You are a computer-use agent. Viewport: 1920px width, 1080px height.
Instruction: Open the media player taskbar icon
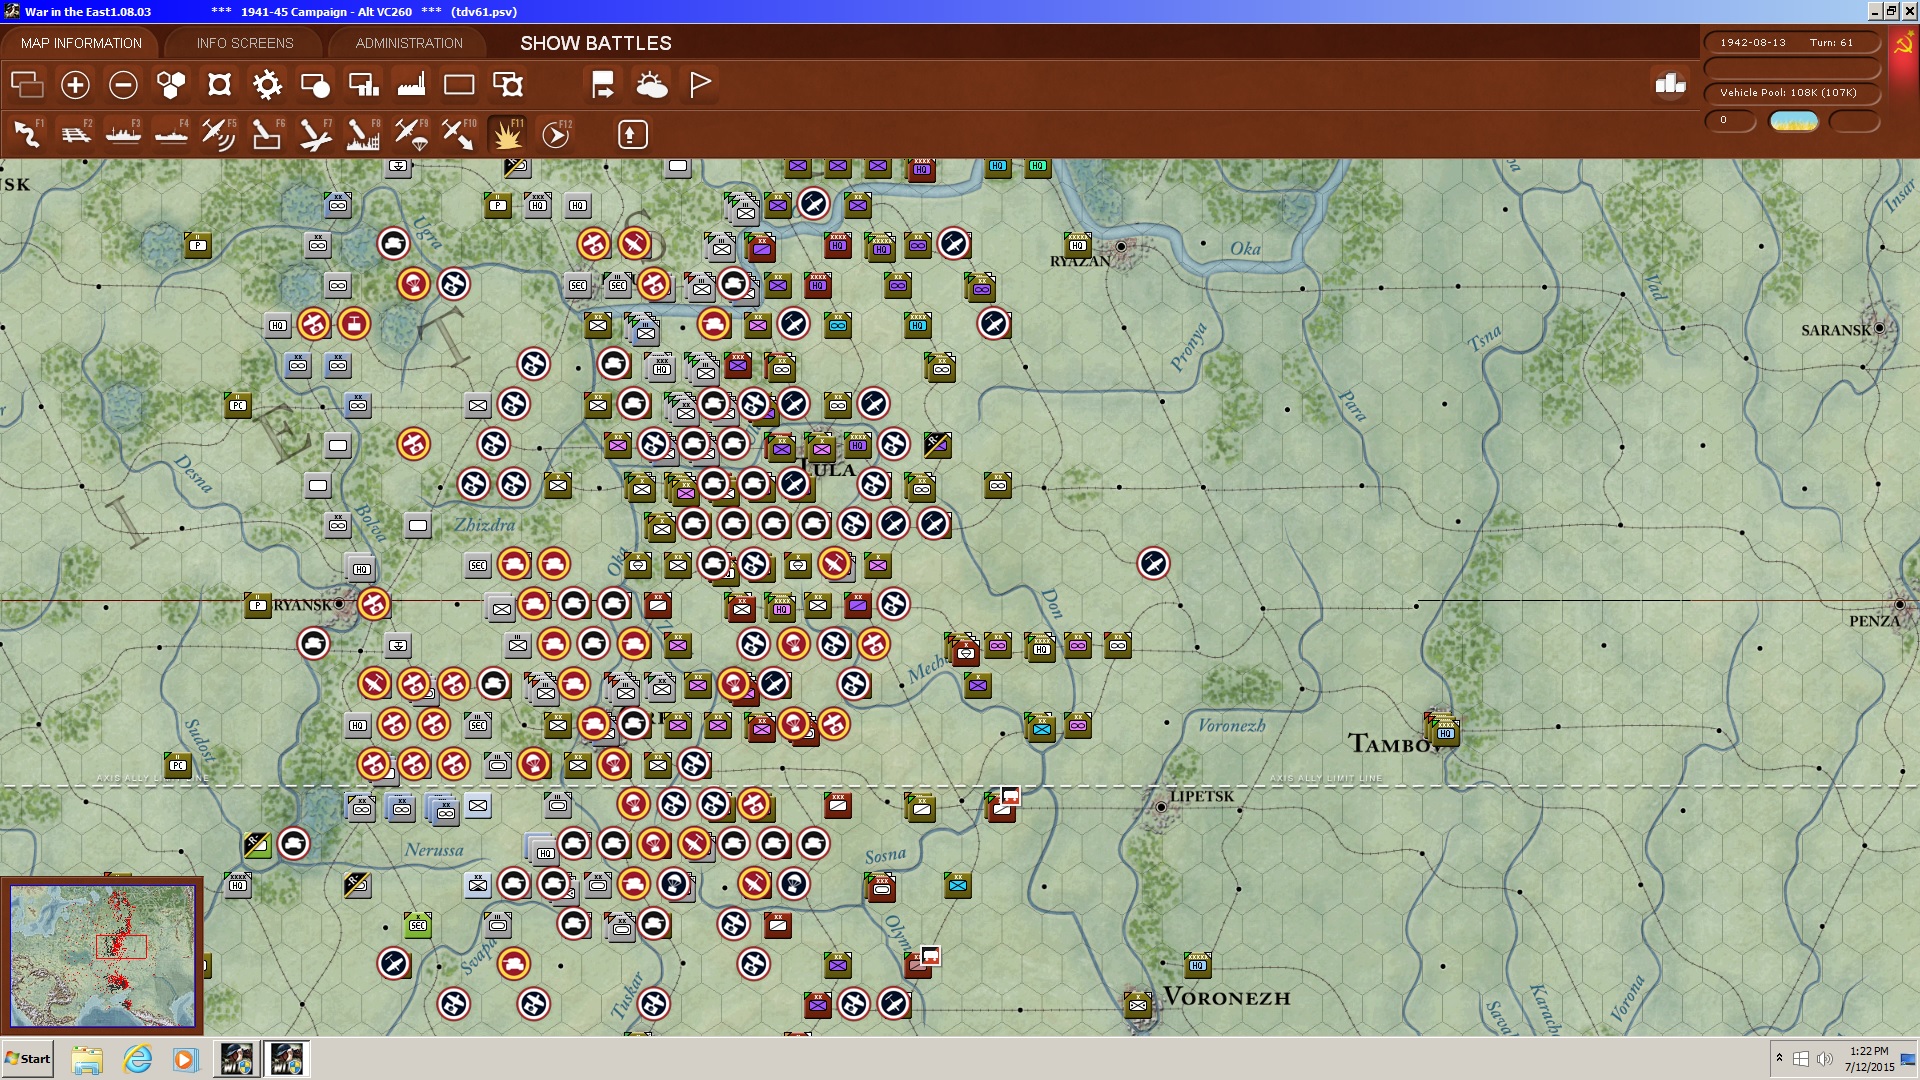[x=185, y=1059]
